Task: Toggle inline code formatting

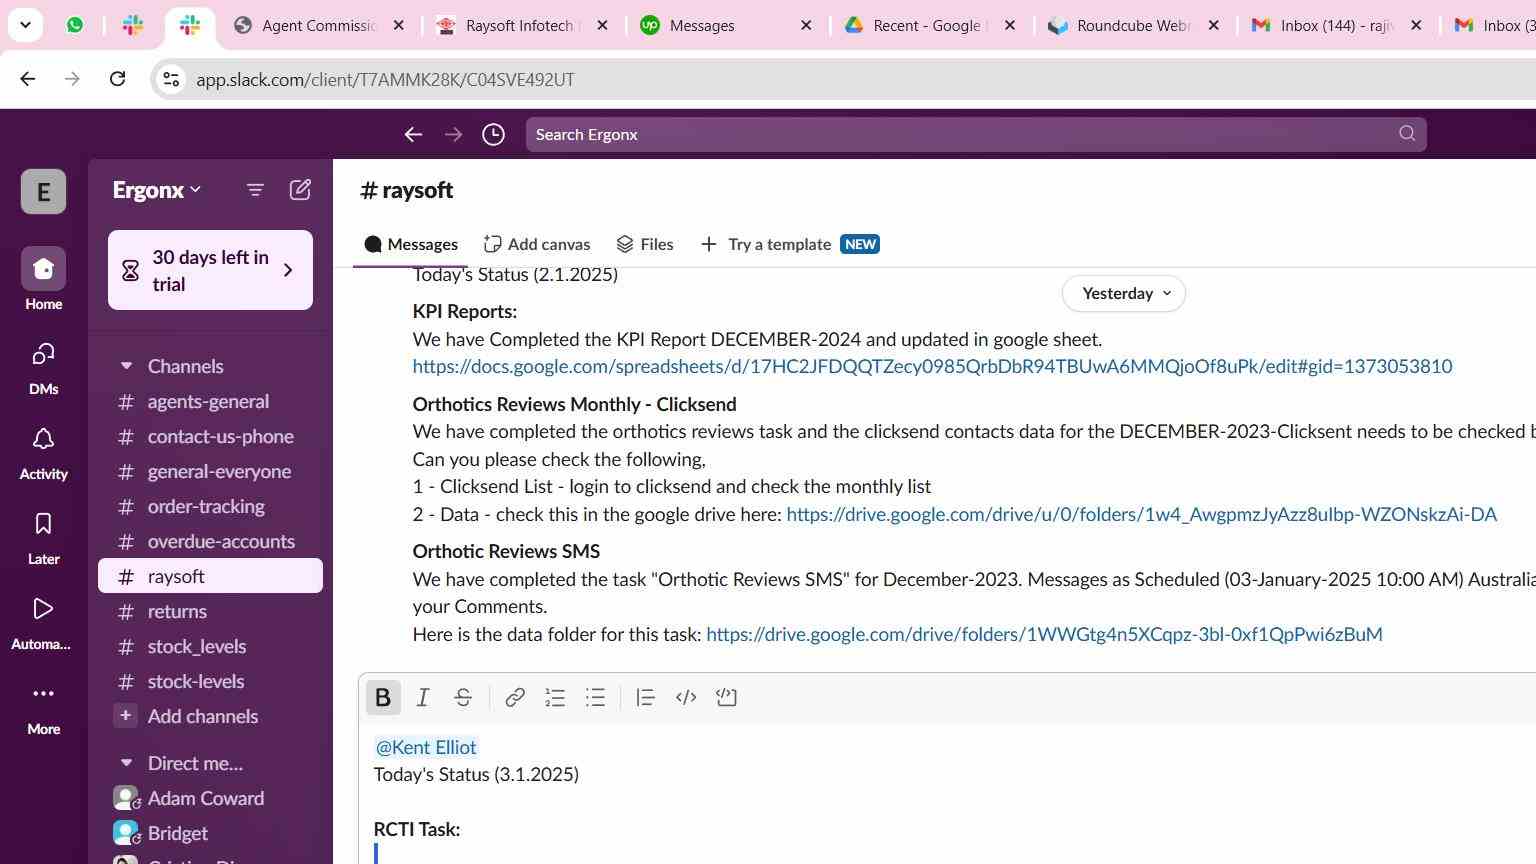Action: pyautogui.click(x=686, y=698)
